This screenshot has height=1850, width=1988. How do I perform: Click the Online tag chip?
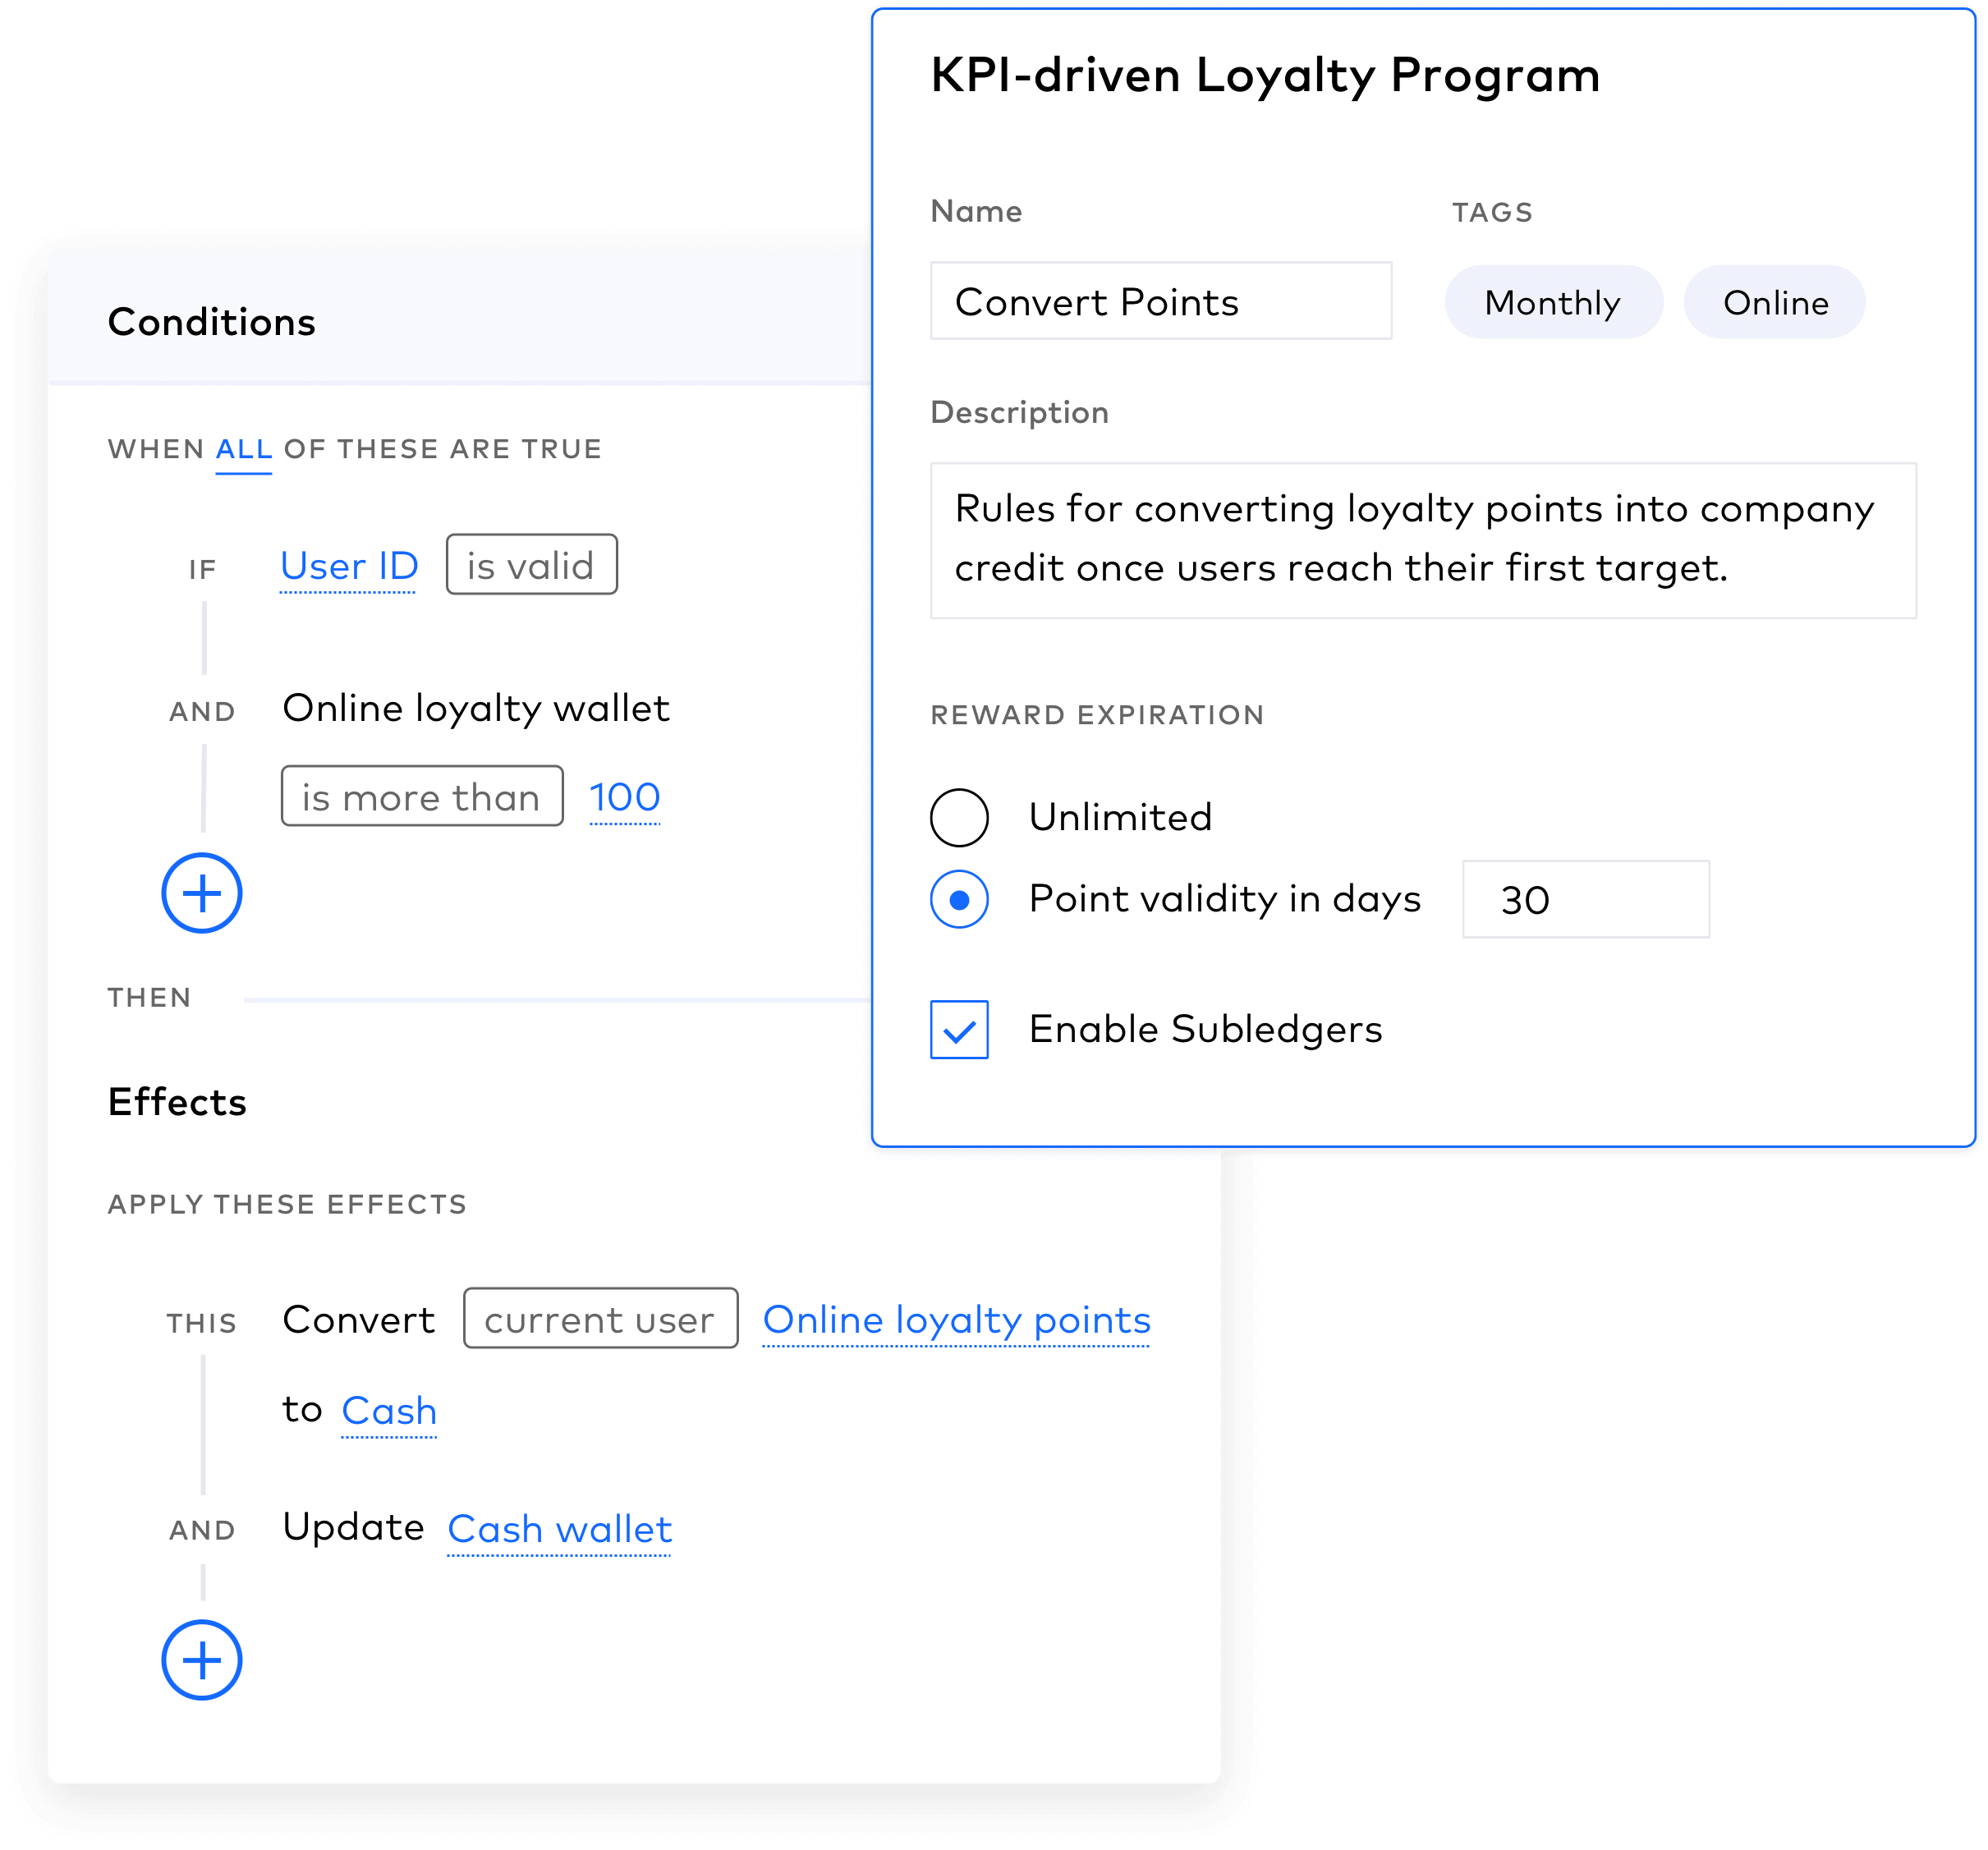[1774, 302]
